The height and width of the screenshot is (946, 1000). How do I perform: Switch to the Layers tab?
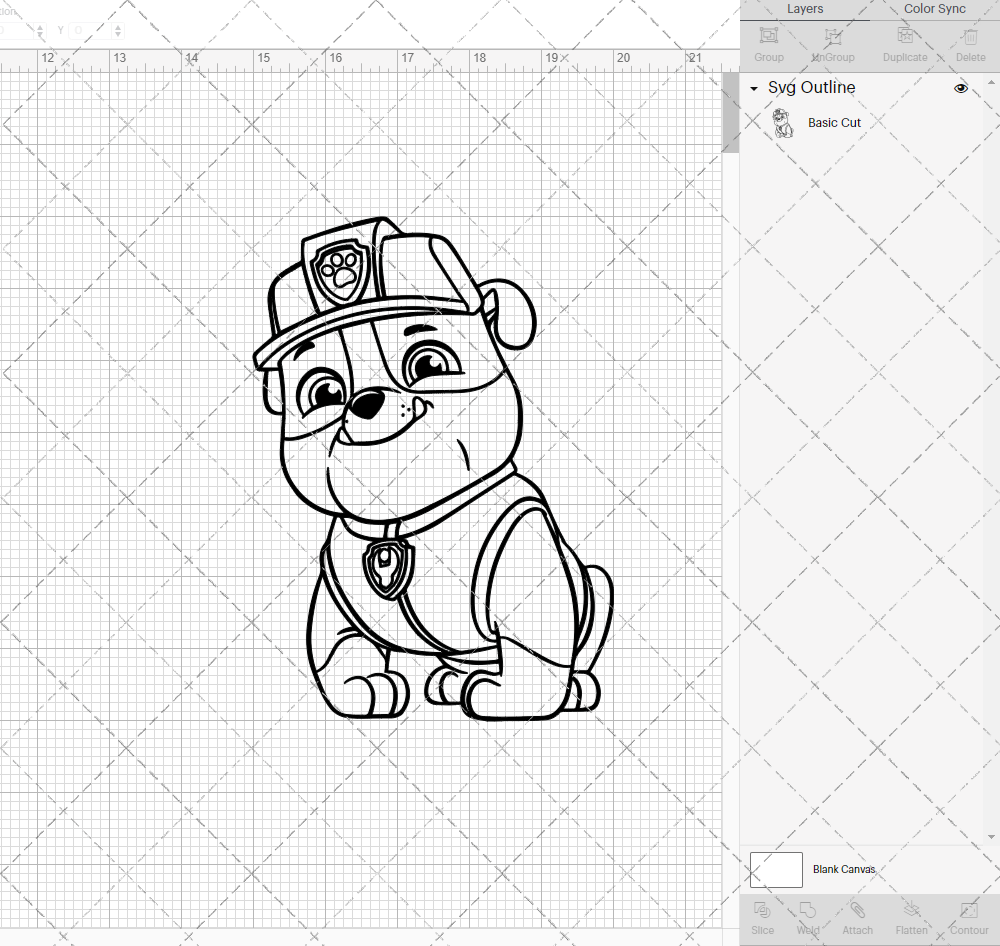[805, 9]
